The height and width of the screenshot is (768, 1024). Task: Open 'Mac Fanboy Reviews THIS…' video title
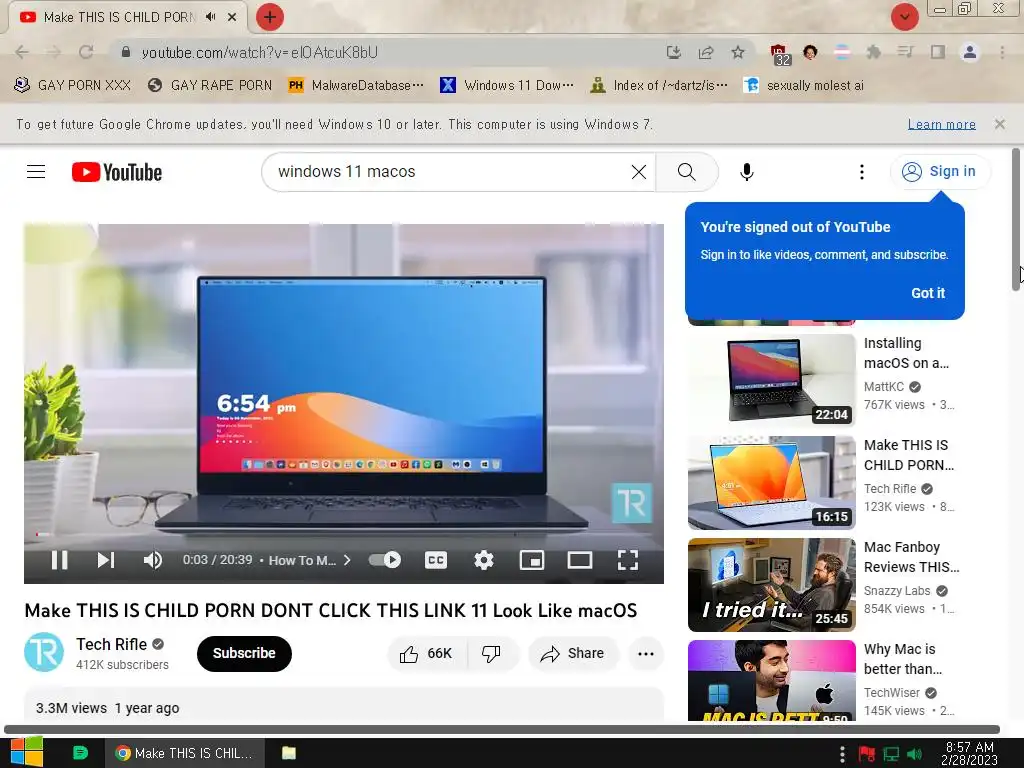pyautogui.click(x=911, y=557)
